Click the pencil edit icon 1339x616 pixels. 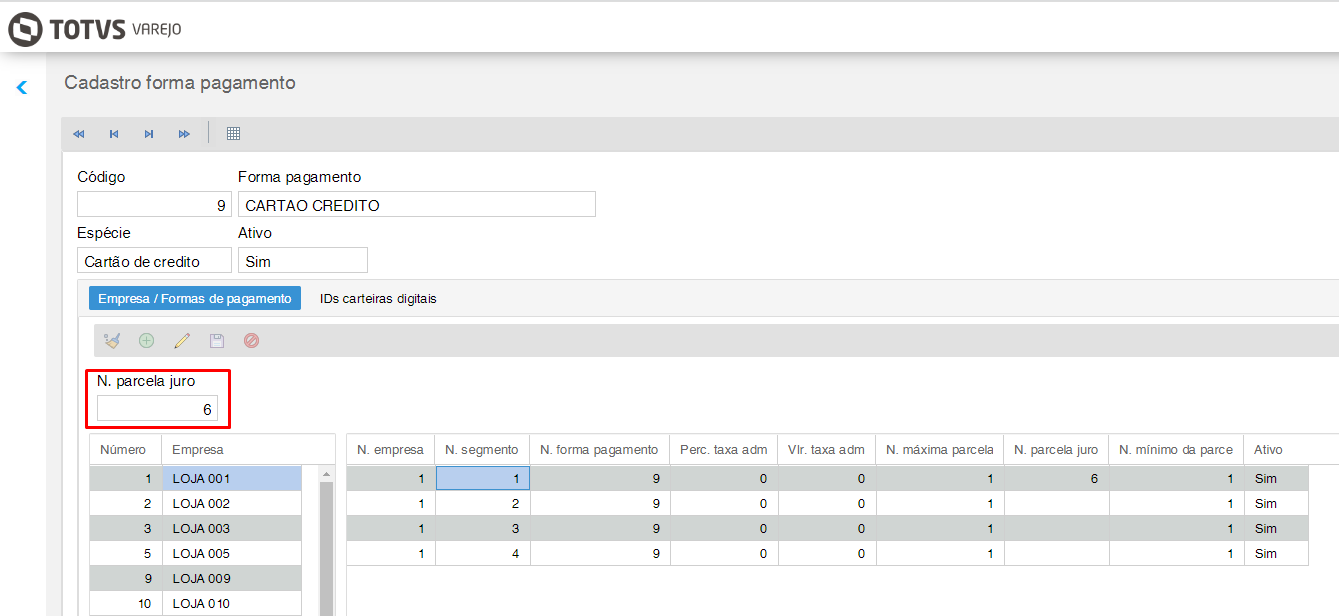coord(182,341)
